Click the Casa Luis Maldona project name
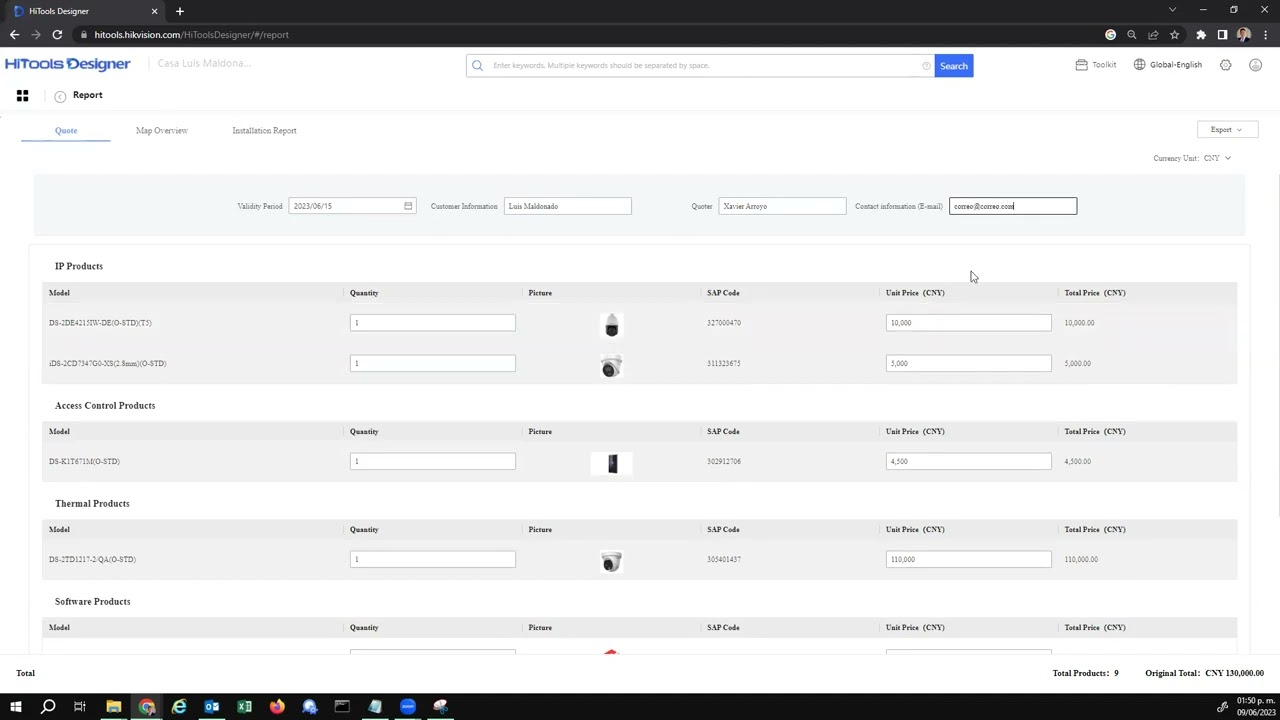This screenshot has height=720, width=1280. (x=204, y=64)
